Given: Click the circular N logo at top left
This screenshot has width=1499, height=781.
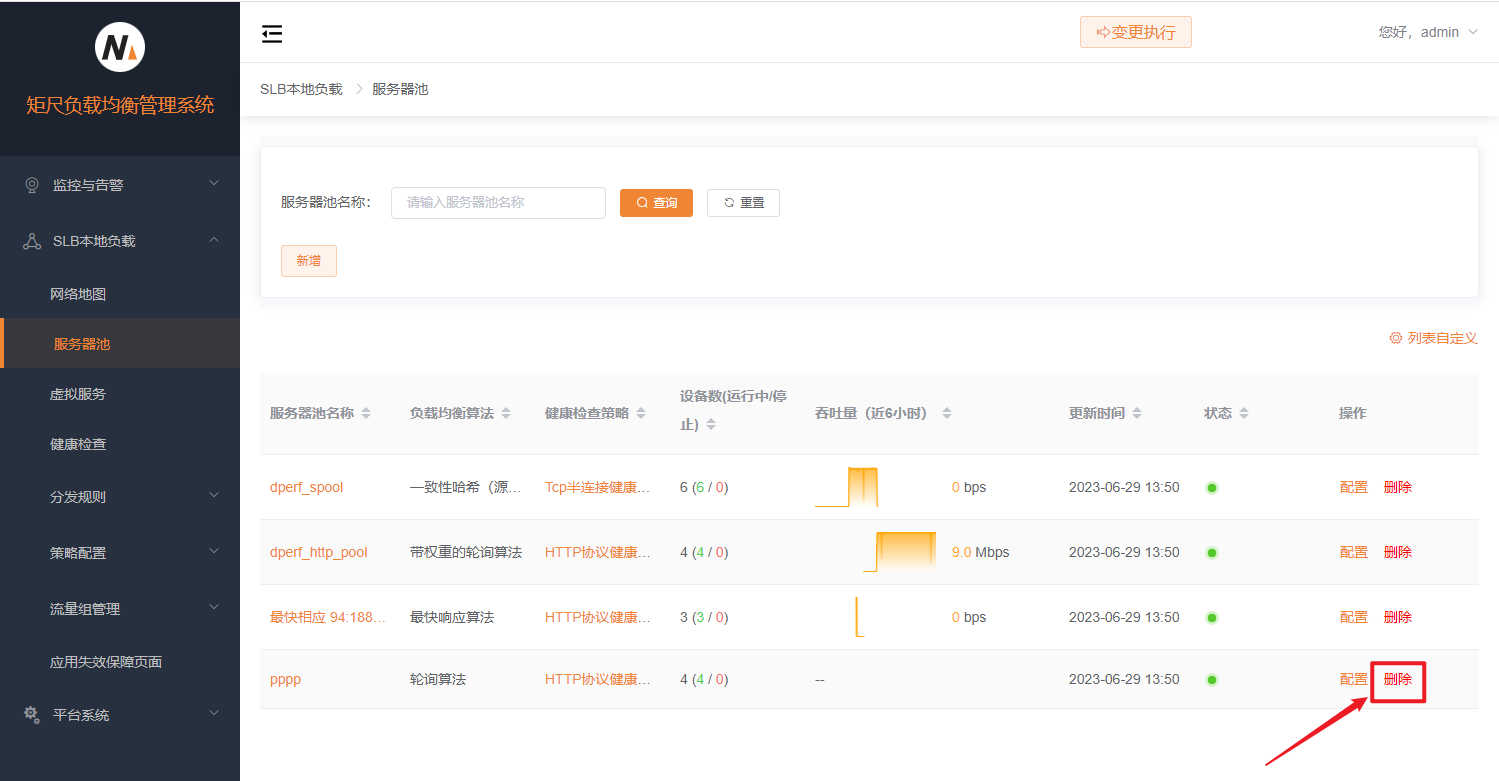Looking at the screenshot, I should pyautogui.click(x=119, y=46).
